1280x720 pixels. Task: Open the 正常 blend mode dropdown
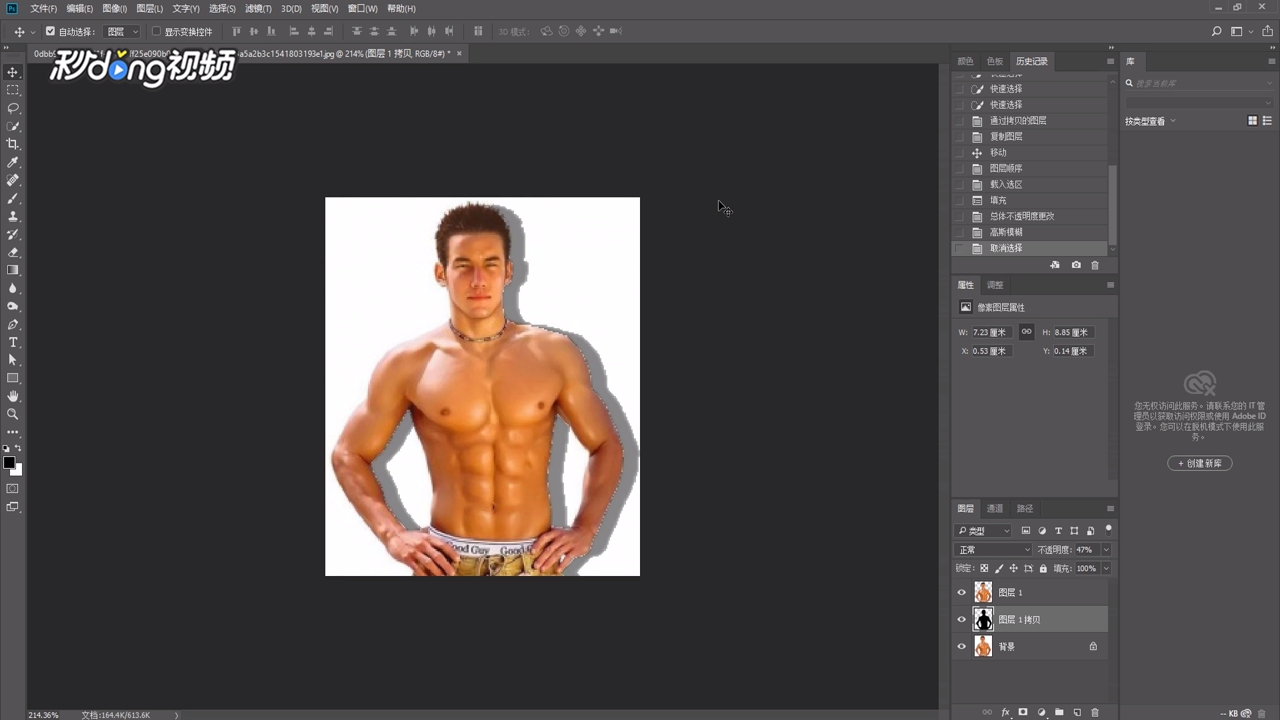[994, 550]
